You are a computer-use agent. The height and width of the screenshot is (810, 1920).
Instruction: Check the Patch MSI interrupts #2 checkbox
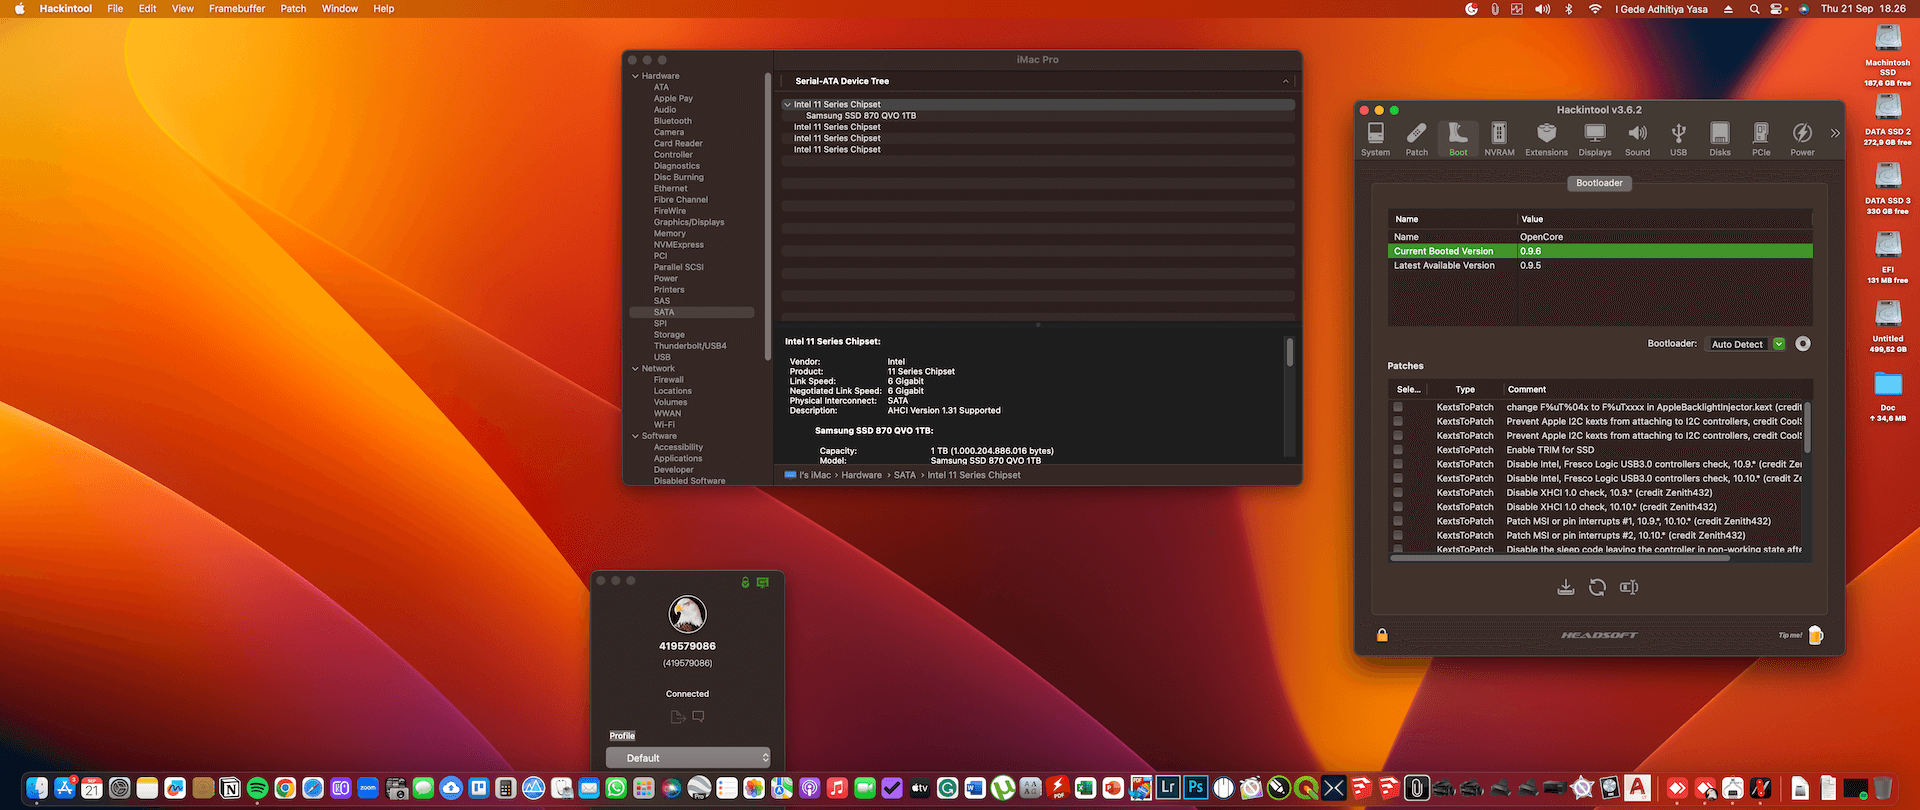tap(1398, 535)
